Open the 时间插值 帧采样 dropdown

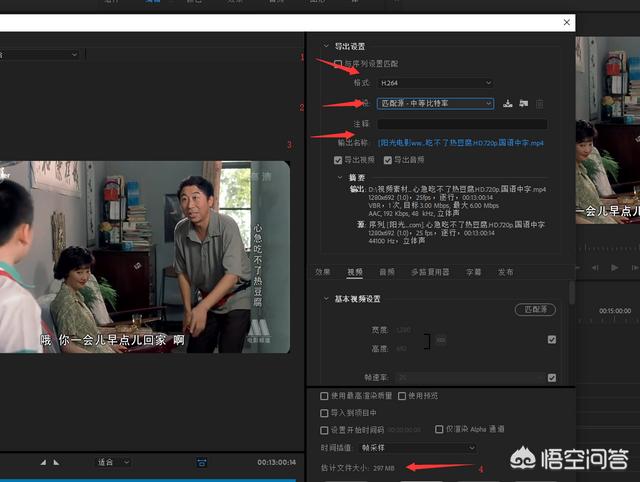418,448
